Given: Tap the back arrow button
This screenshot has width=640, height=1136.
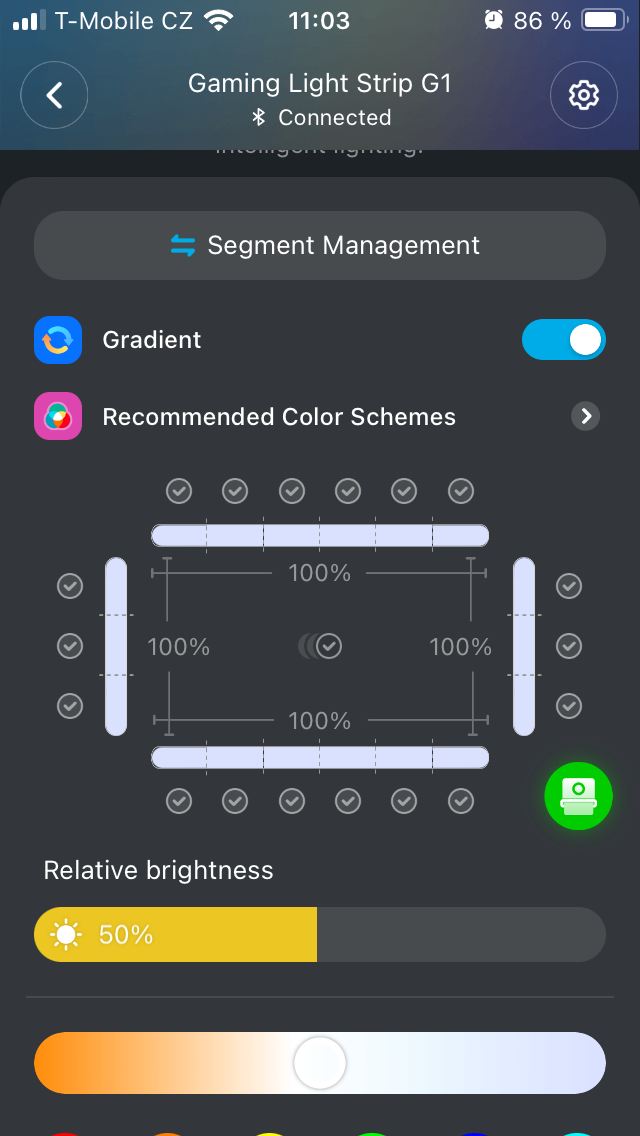Looking at the screenshot, I should tap(54, 95).
